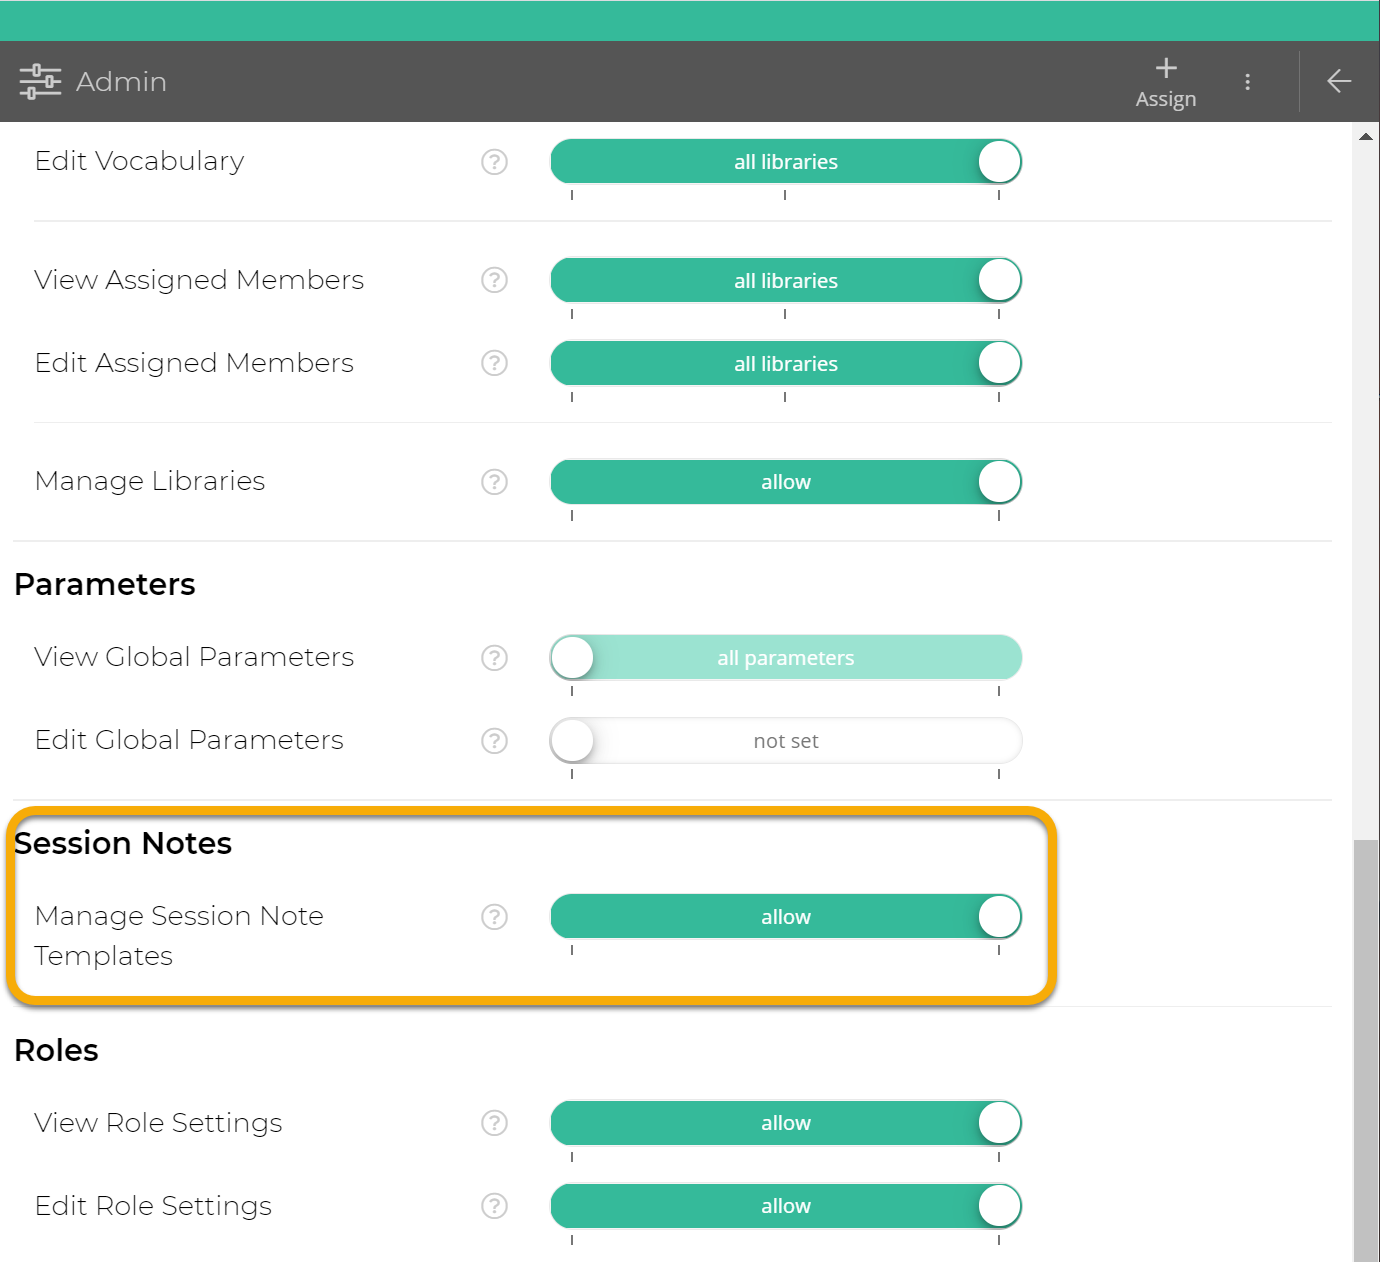Click the scrollbar up arrow
Image resolution: width=1380 pixels, height=1262 pixels.
pyautogui.click(x=1365, y=137)
